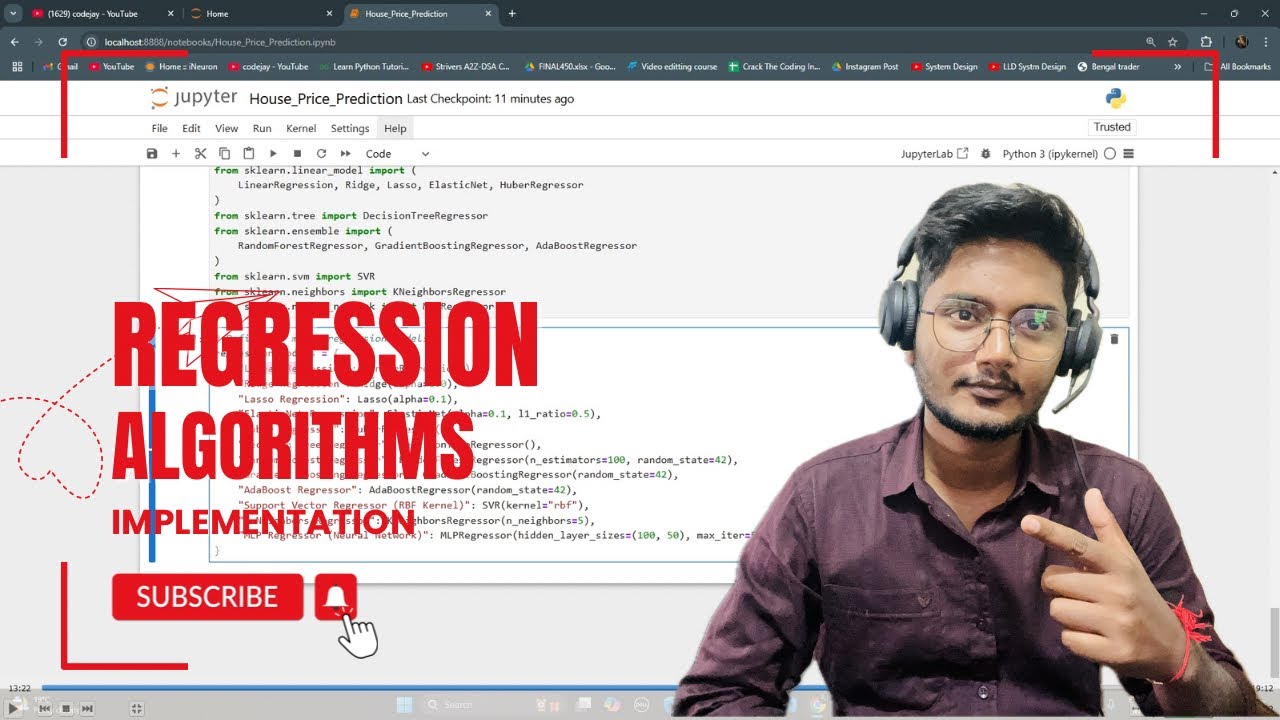The image size is (1280, 720).
Task: Click the Trusted button
Action: pyautogui.click(x=1112, y=127)
